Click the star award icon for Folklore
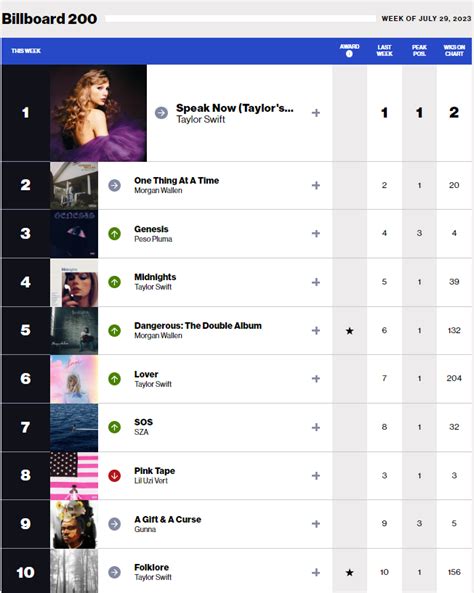474x593 pixels. tap(350, 573)
